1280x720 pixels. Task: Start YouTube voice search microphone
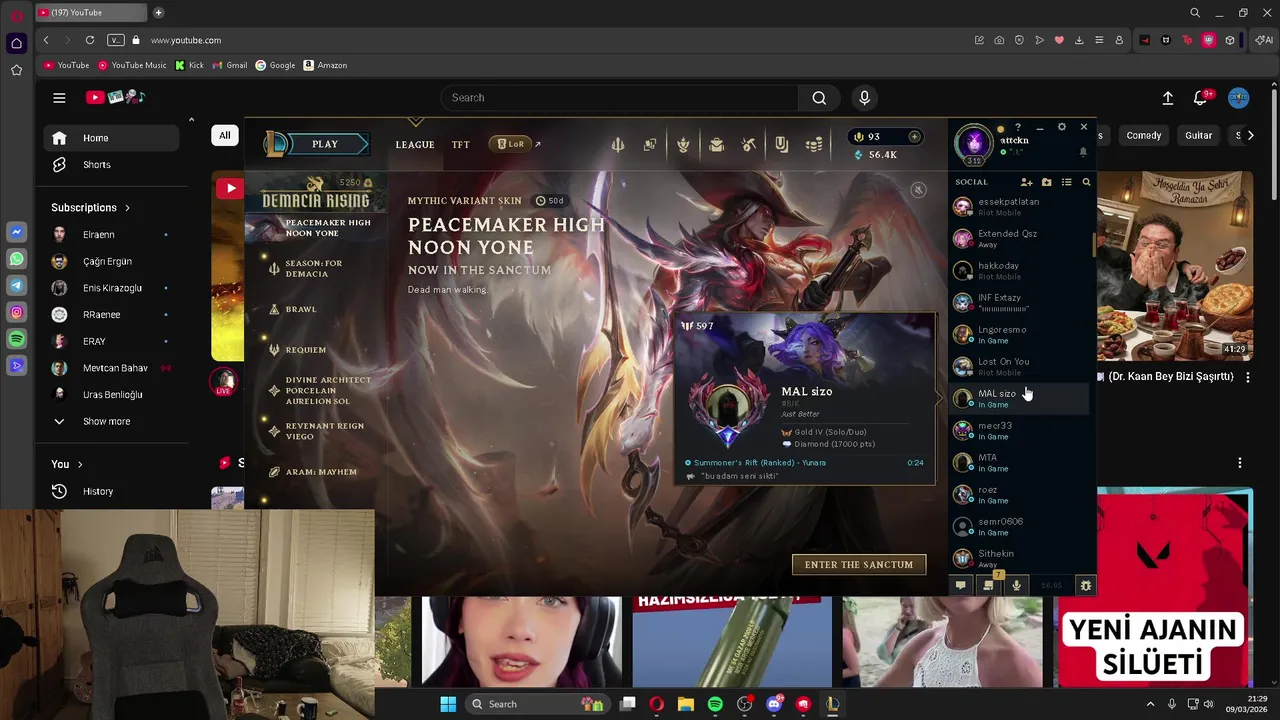tap(865, 97)
